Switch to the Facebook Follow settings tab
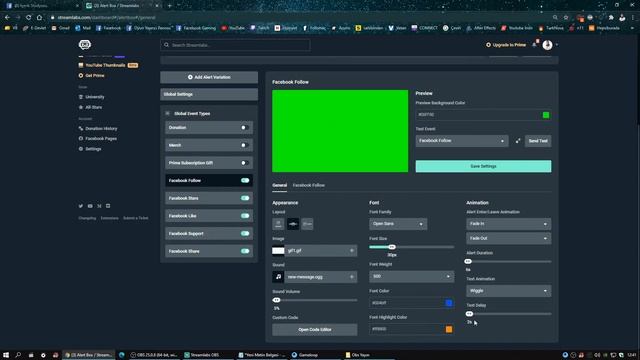 [309, 185]
